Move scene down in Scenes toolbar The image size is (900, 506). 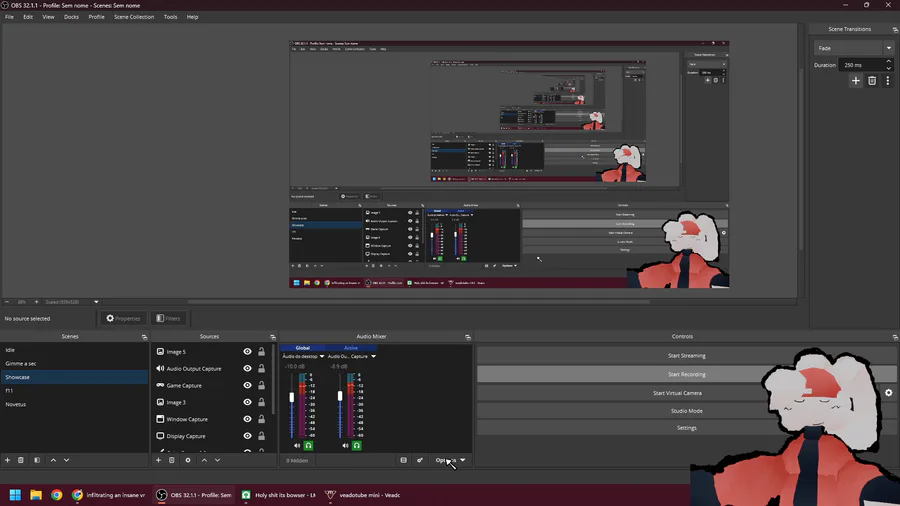pos(67,460)
